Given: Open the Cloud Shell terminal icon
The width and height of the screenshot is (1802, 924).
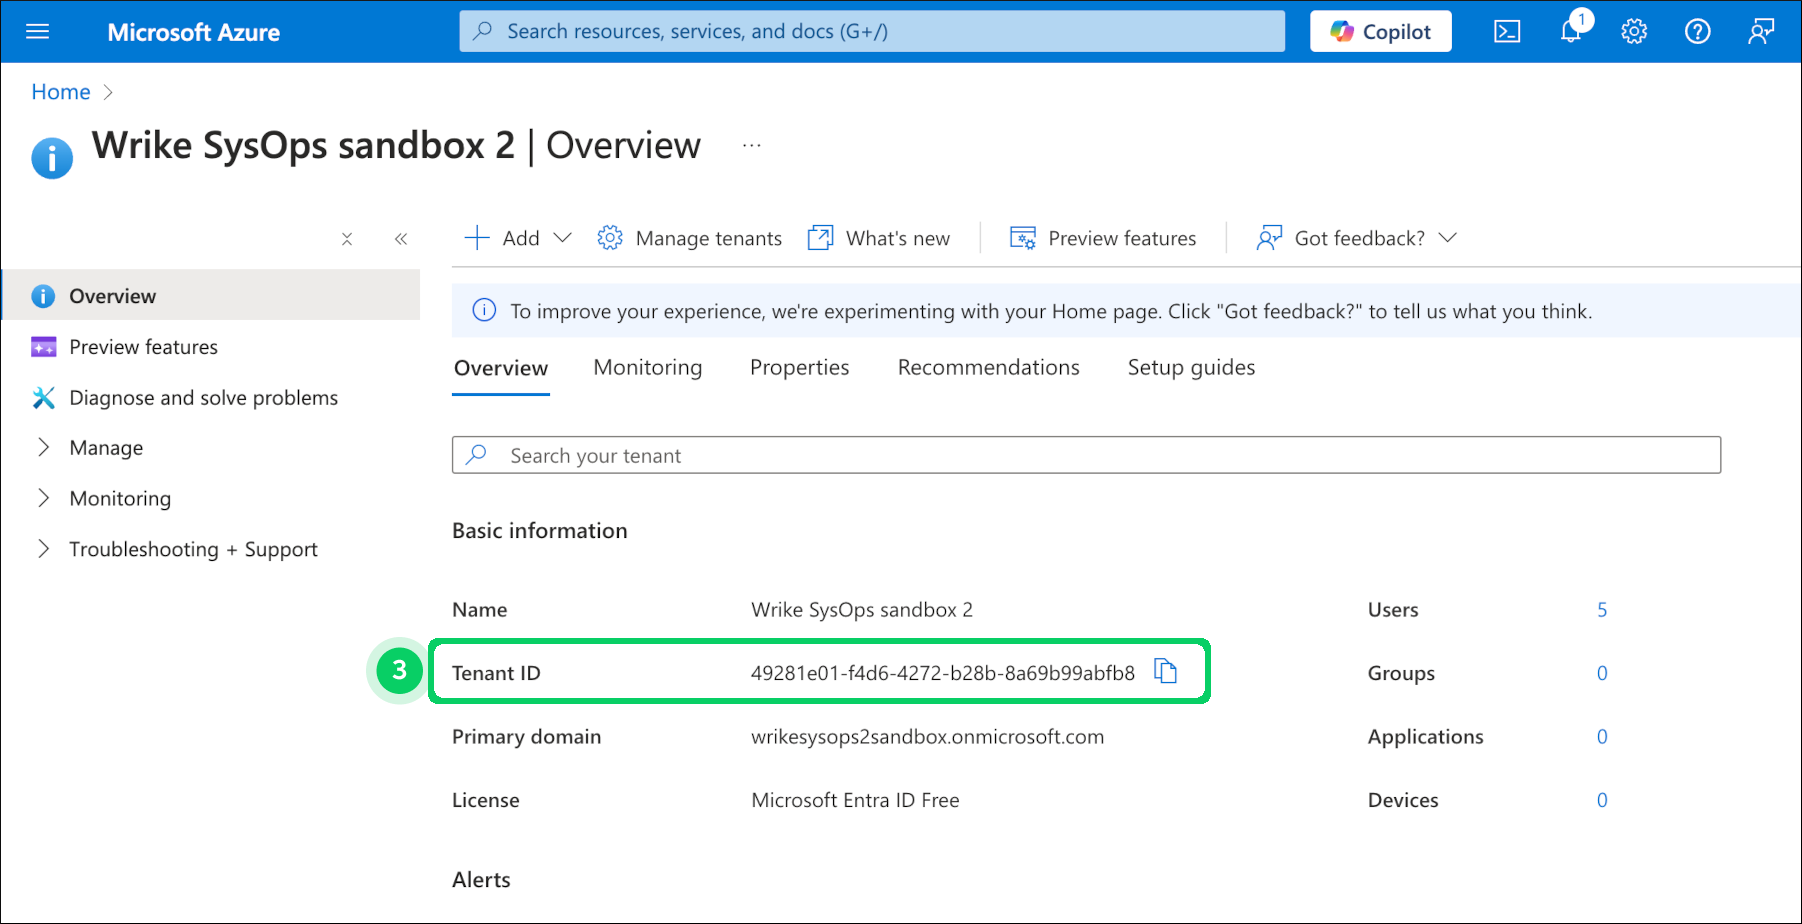Looking at the screenshot, I should (x=1507, y=32).
